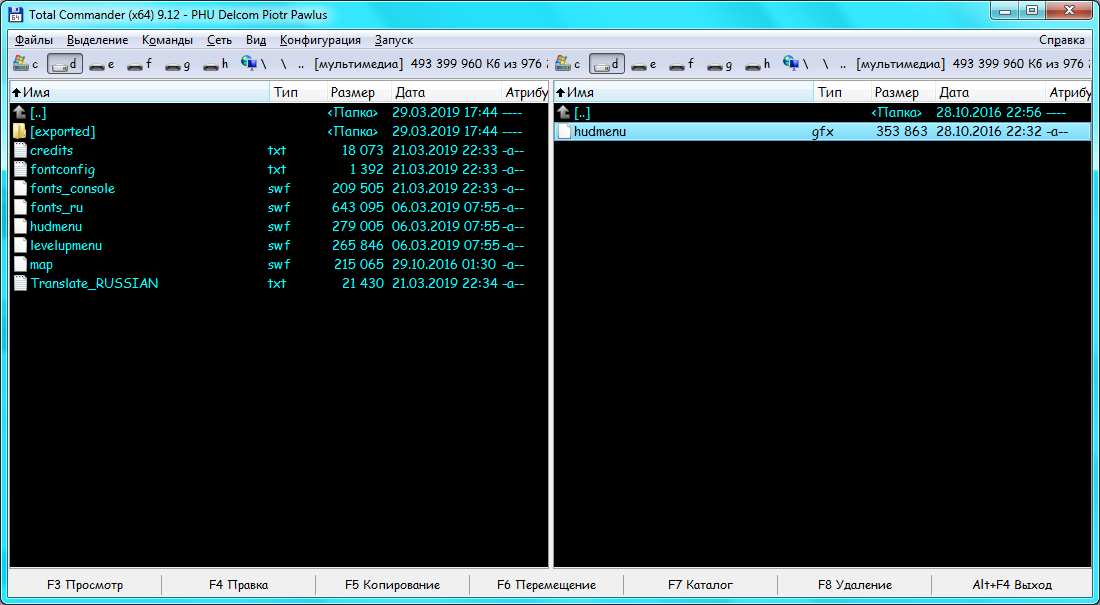Toggle active drive d button in left panel

point(65,64)
